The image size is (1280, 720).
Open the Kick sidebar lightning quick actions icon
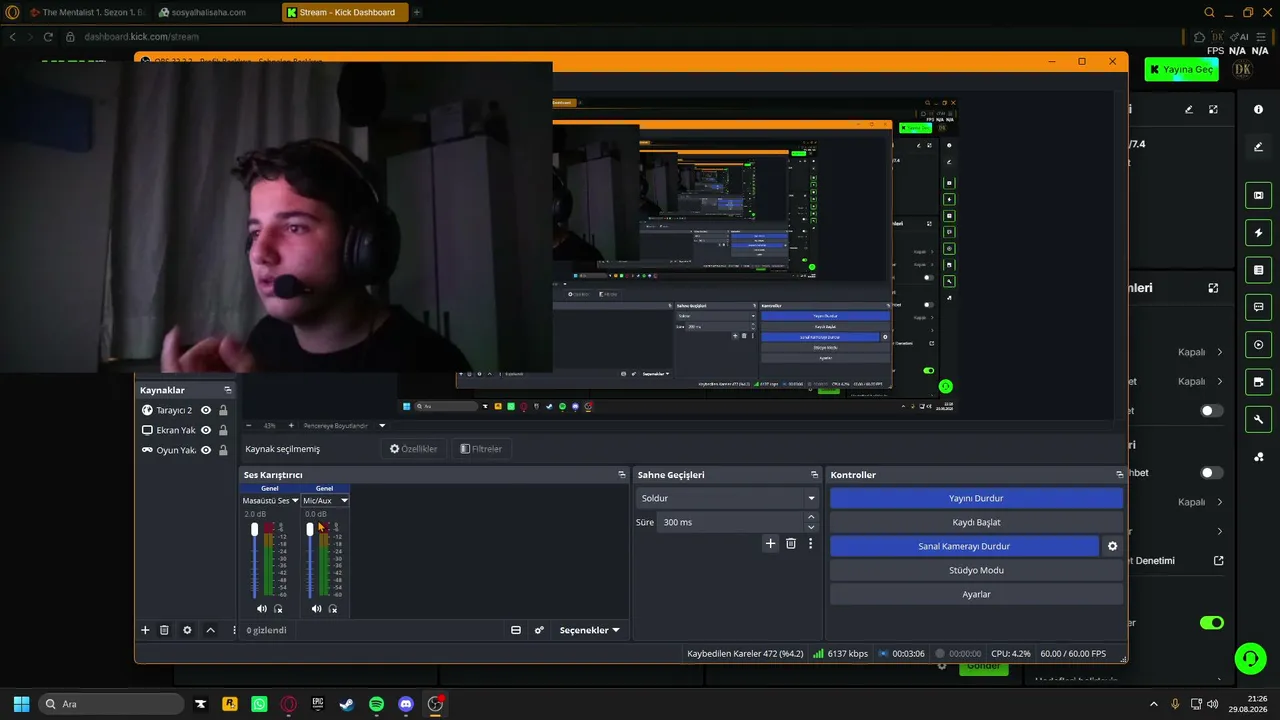coord(1258,233)
